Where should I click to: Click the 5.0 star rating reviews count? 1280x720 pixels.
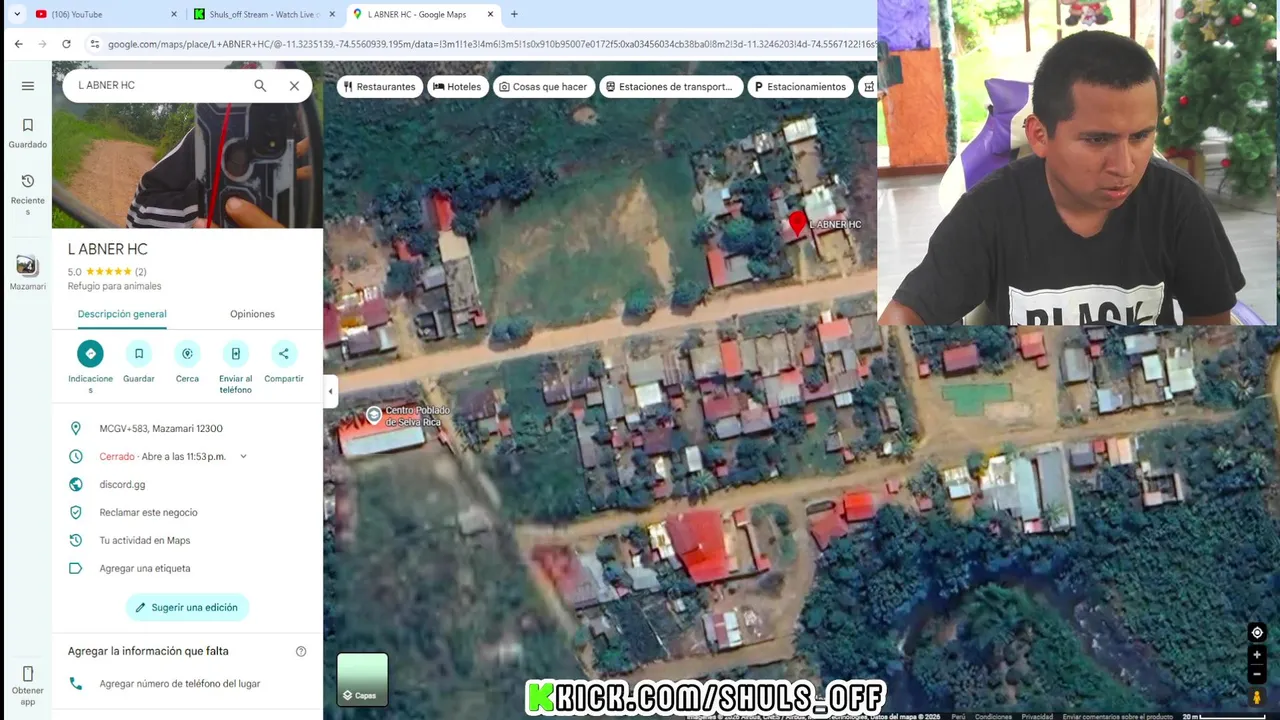tap(141, 272)
